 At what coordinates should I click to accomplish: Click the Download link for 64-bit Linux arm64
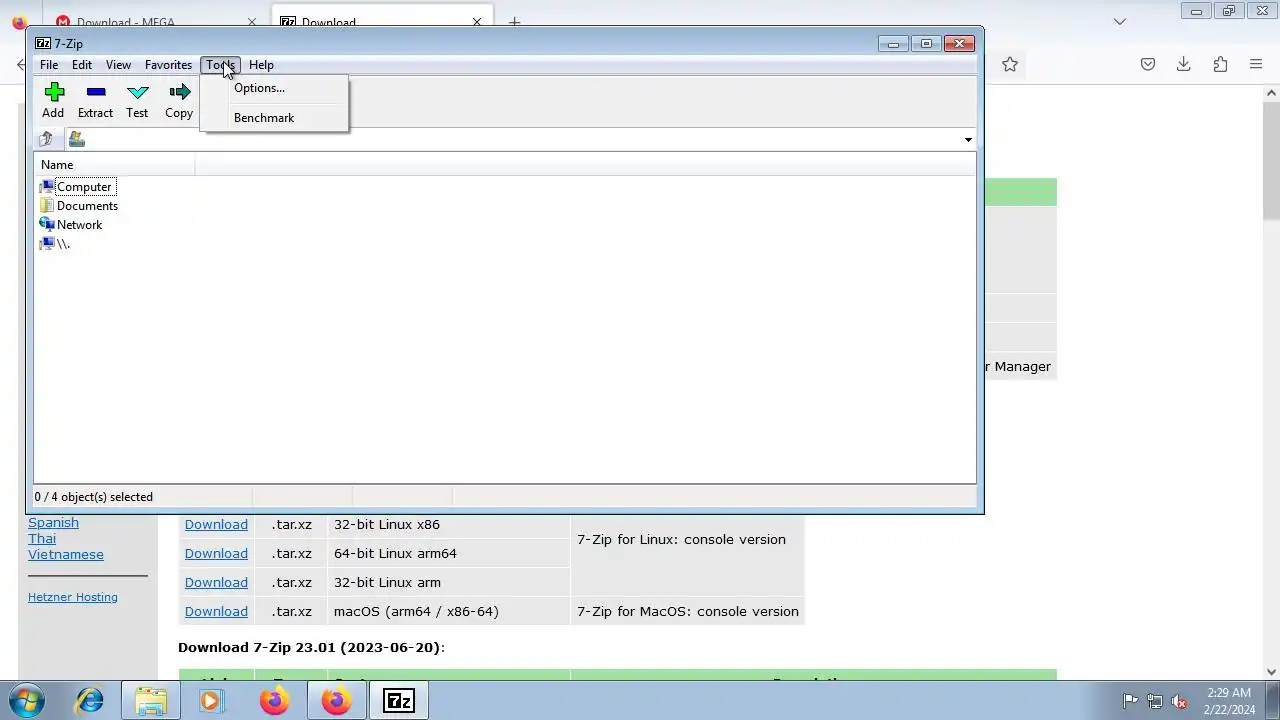pyautogui.click(x=216, y=553)
